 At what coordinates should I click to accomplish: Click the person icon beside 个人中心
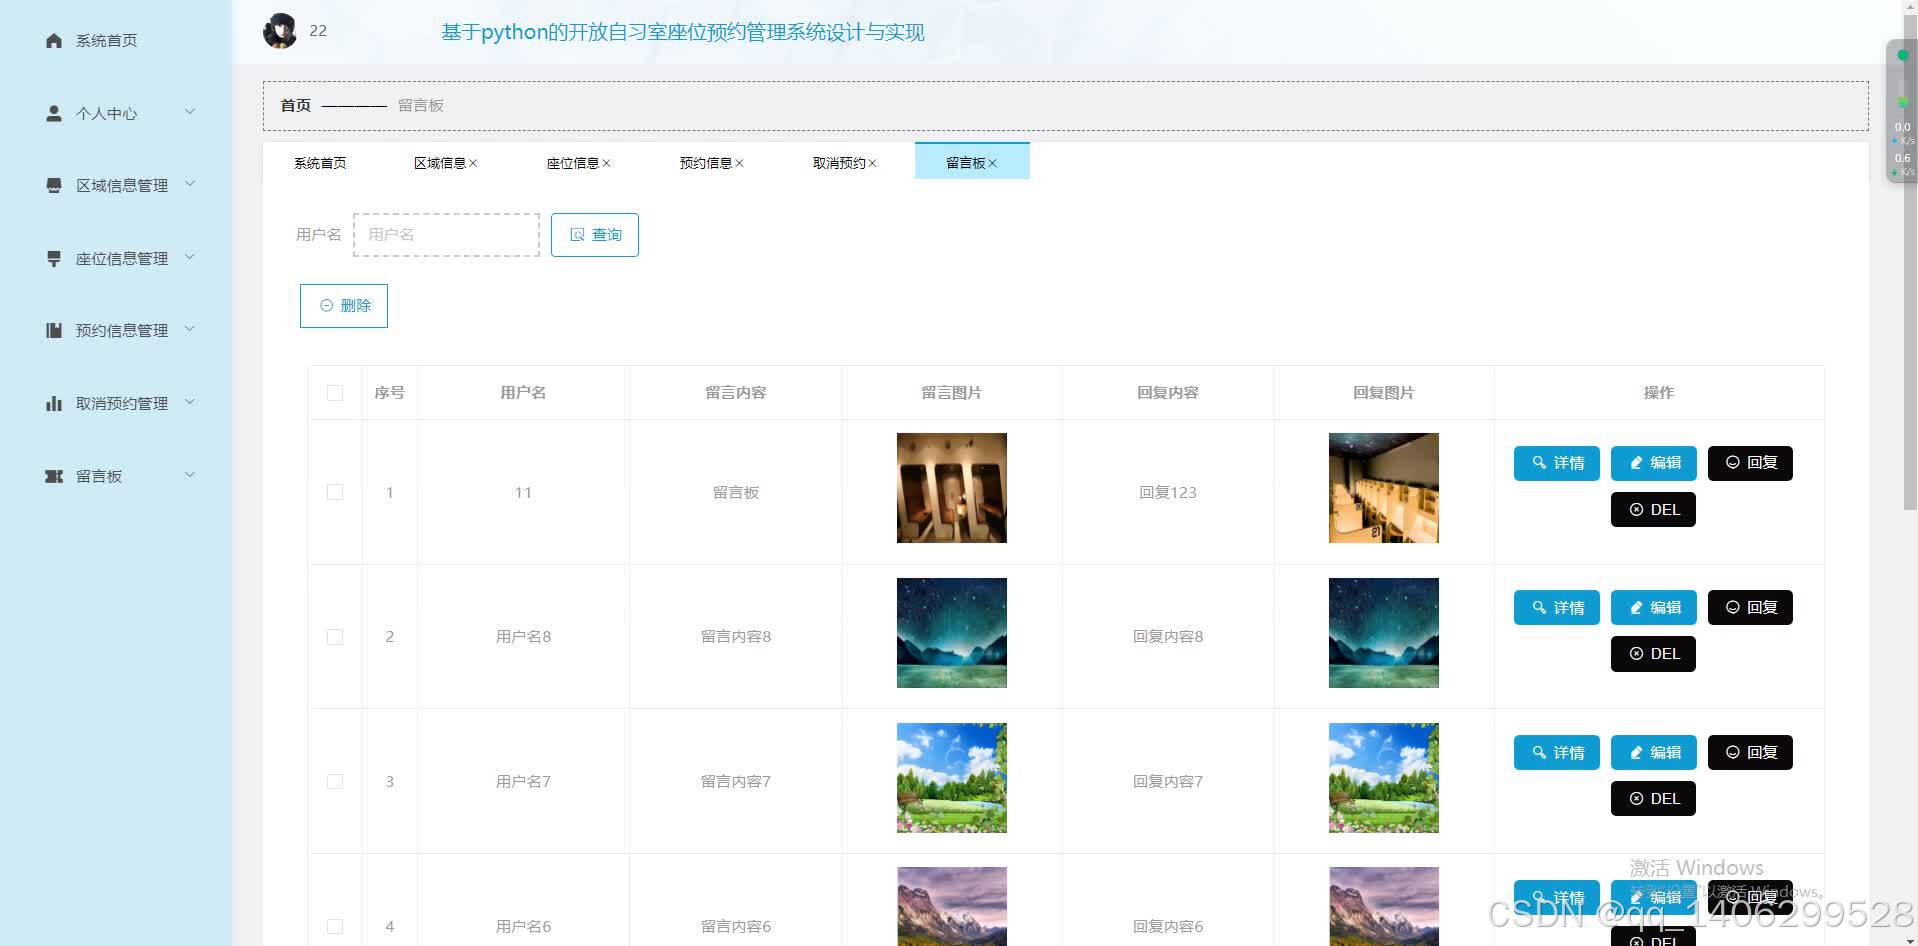point(54,113)
